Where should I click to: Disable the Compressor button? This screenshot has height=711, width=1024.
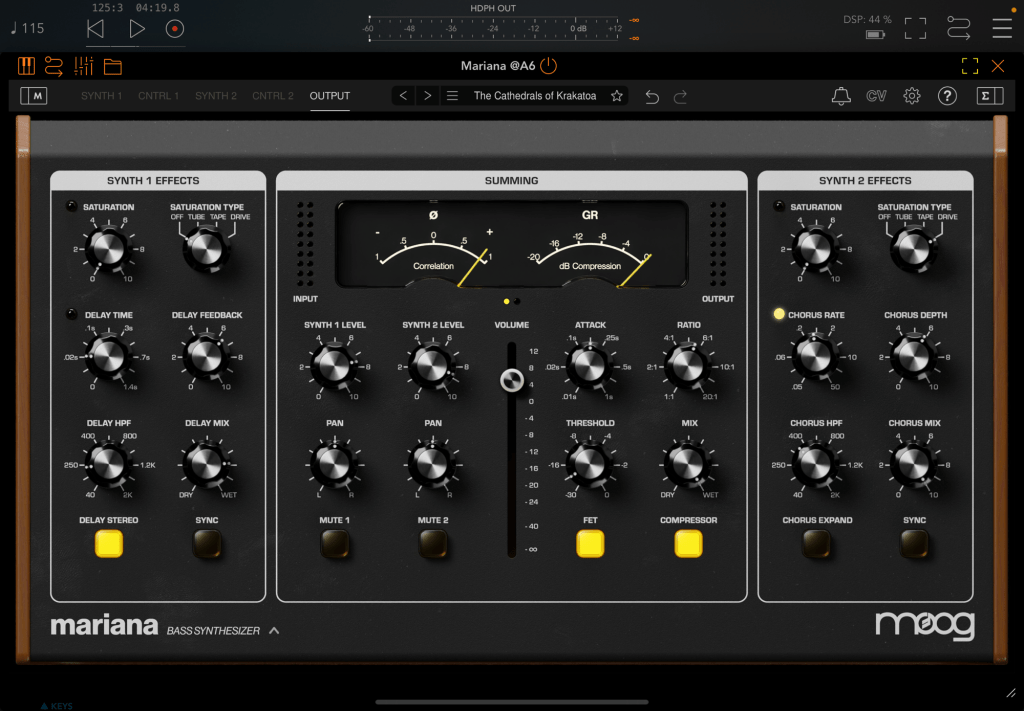[688, 544]
